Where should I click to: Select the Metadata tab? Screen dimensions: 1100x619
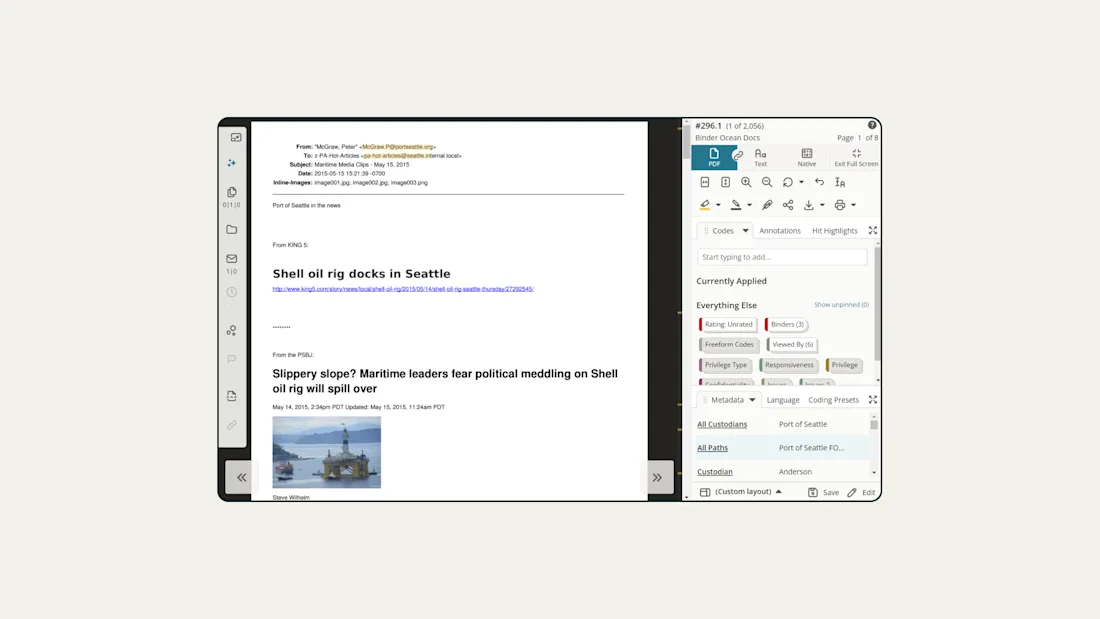727,400
